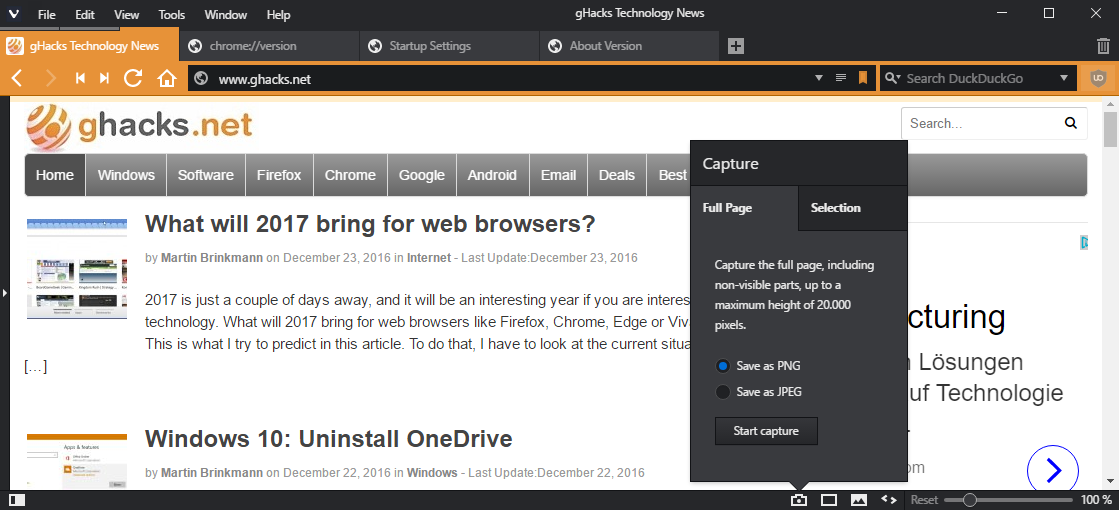Go to the Home nav item
Screen dimensions: 1119x510
55,175
